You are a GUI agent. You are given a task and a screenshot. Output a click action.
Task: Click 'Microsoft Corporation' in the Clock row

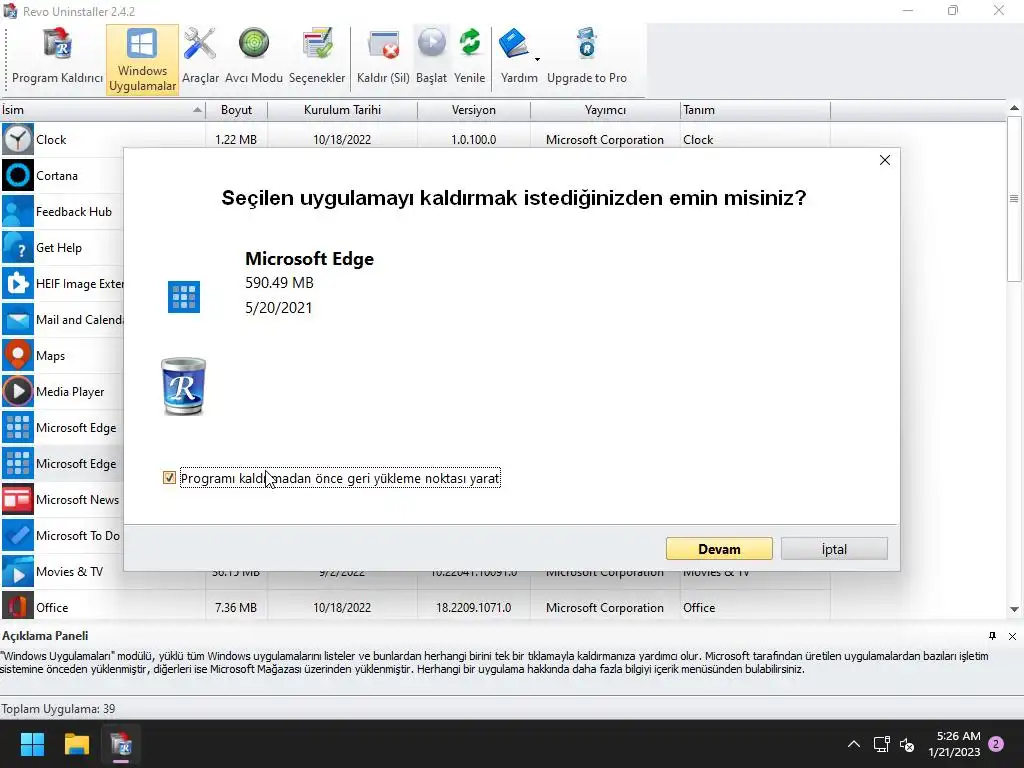point(605,140)
